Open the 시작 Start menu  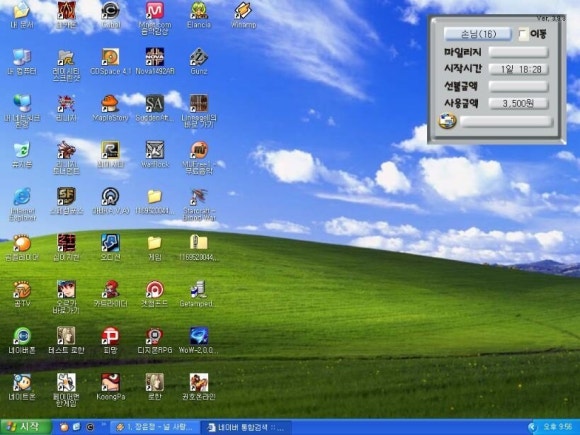(25, 427)
